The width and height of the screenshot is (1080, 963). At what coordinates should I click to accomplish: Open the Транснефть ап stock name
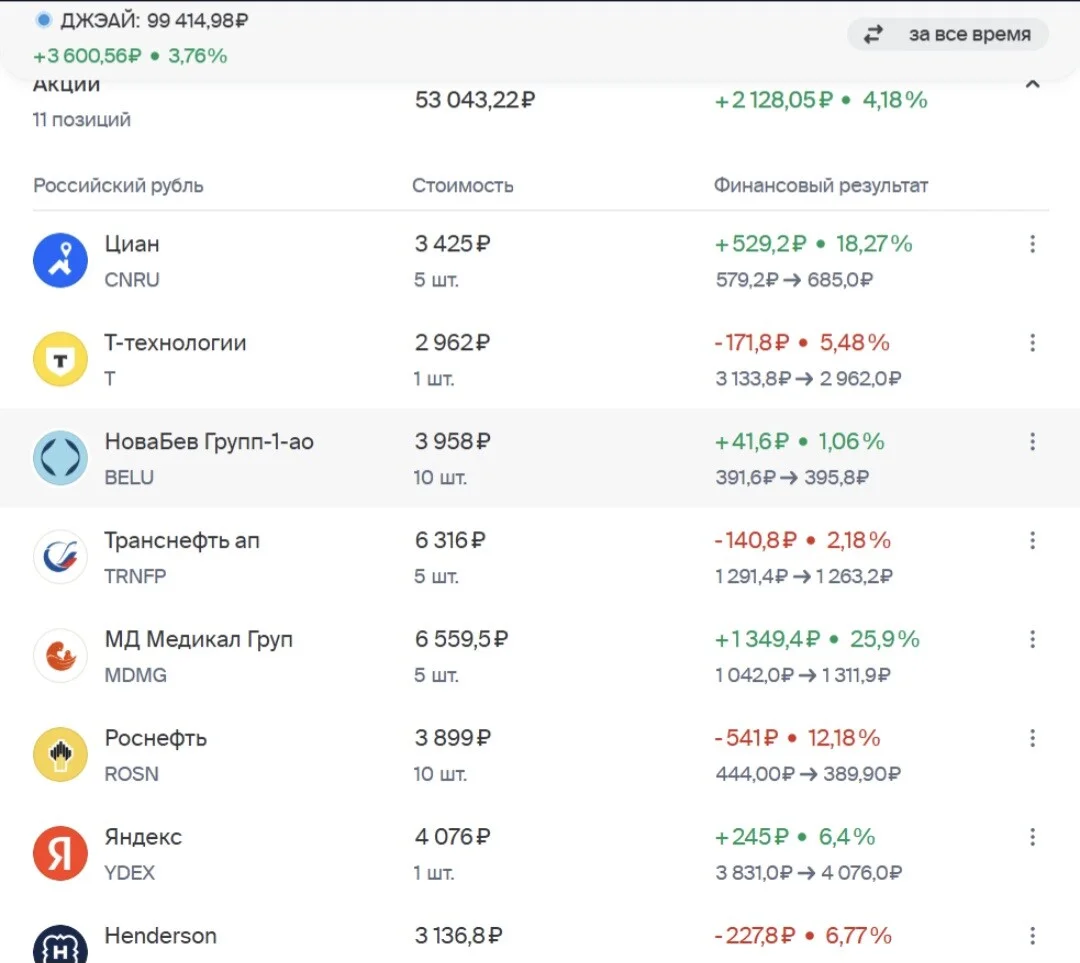tap(182, 541)
